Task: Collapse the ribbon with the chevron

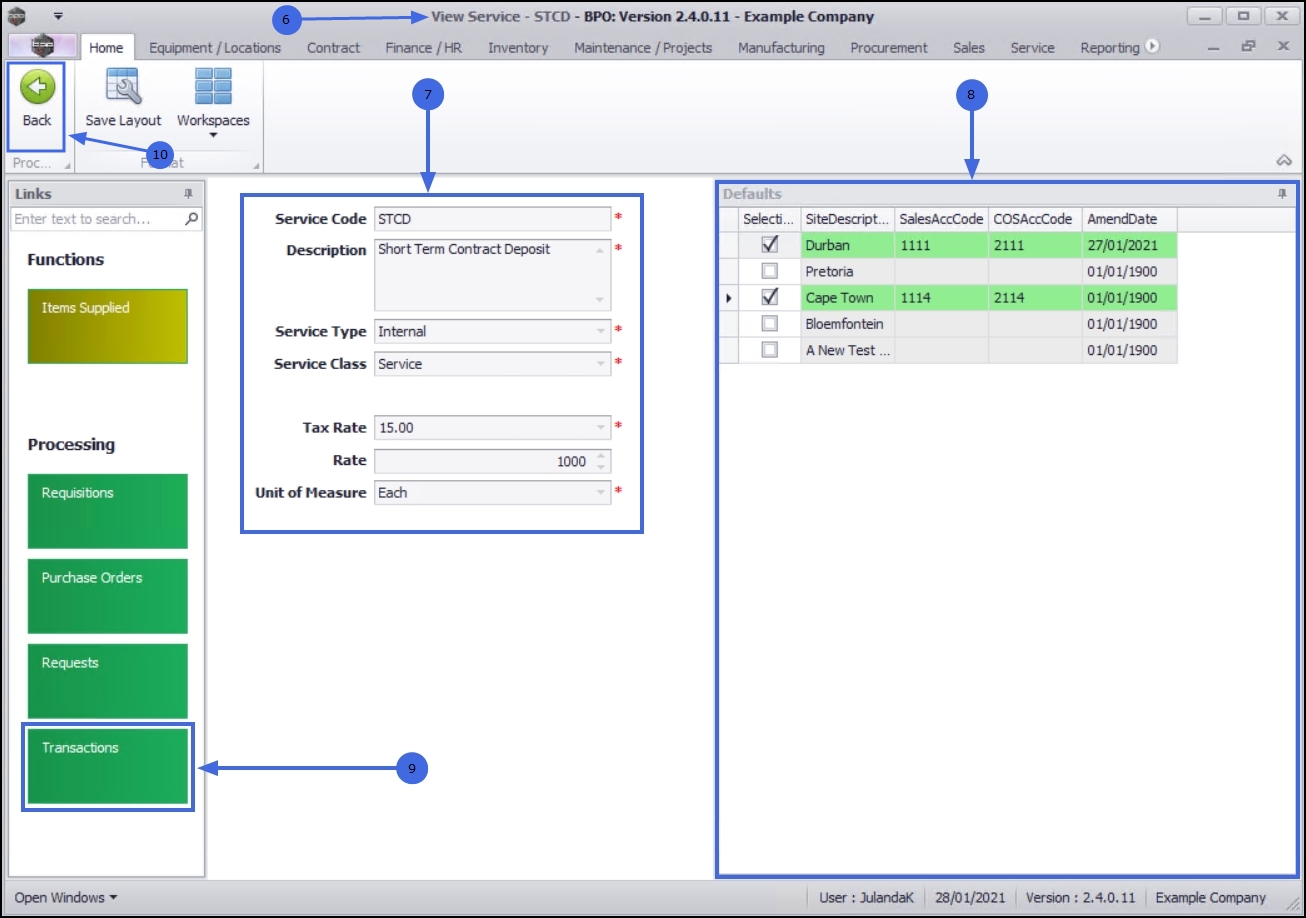Action: tap(1285, 160)
